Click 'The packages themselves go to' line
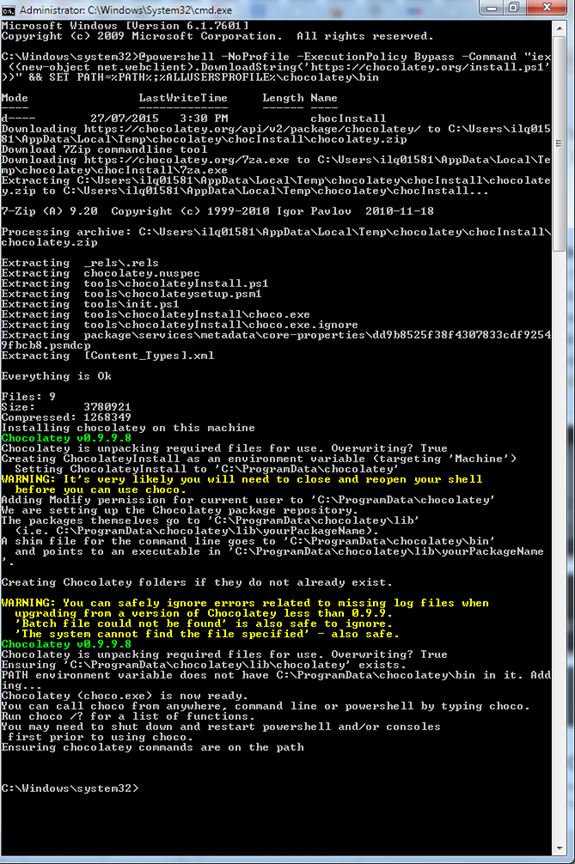The height and width of the screenshot is (864, 575). [211, 520]
